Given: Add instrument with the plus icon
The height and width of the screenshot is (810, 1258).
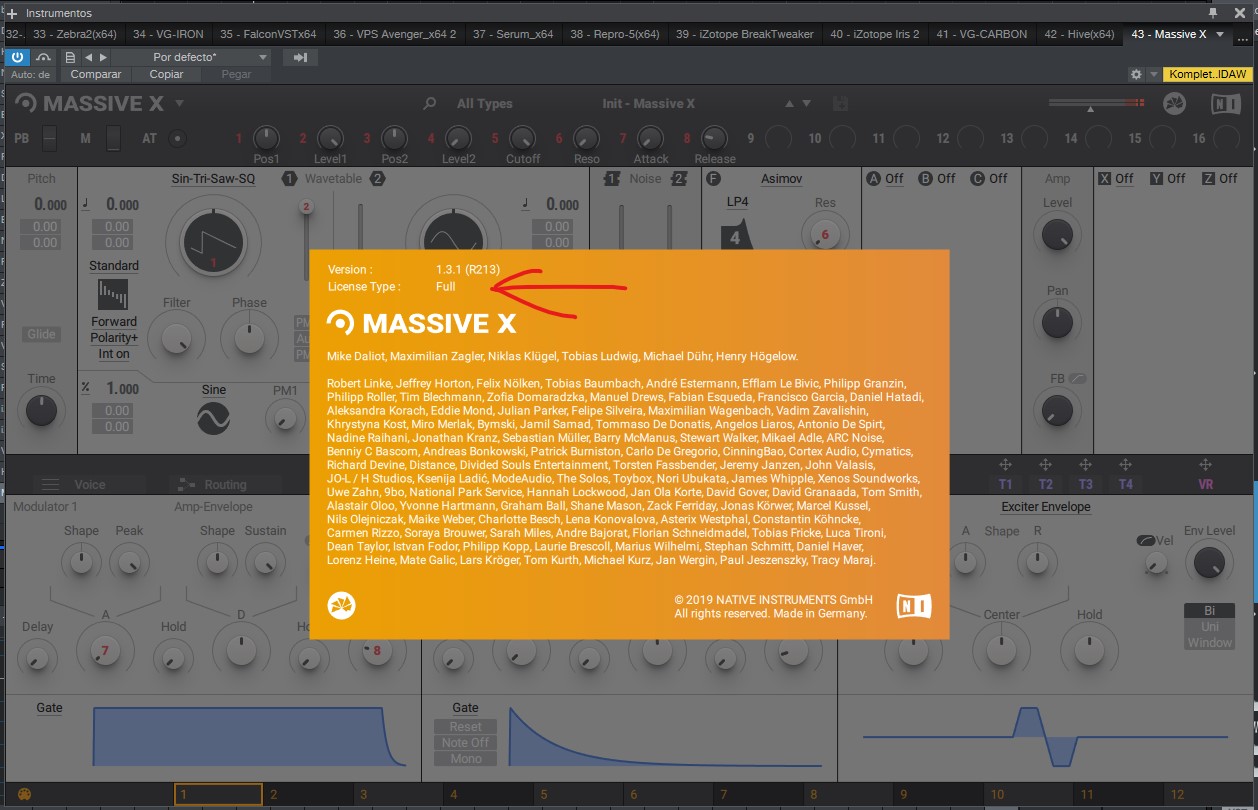Looking at the screenshot, I should pyautogui.click(x=11, y=13).
